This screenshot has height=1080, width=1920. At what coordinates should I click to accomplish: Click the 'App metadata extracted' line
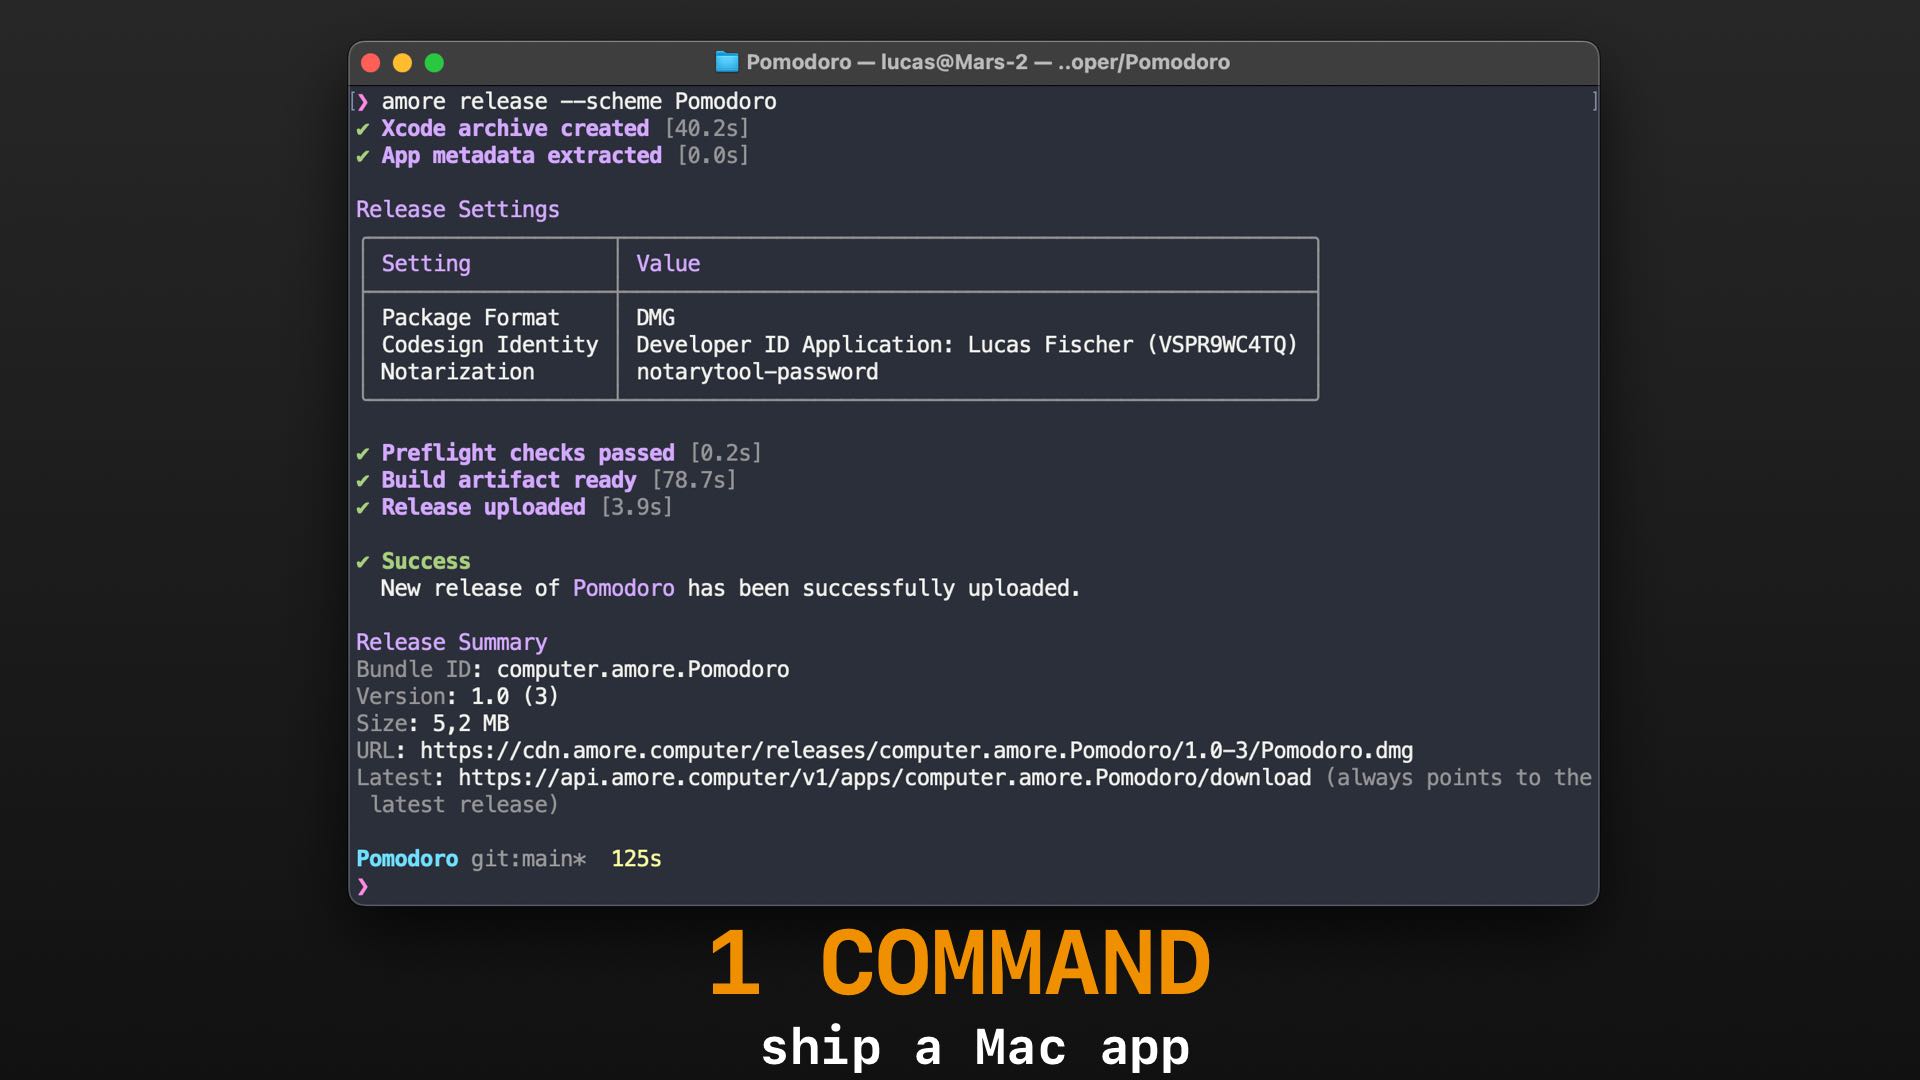point(521,155)
